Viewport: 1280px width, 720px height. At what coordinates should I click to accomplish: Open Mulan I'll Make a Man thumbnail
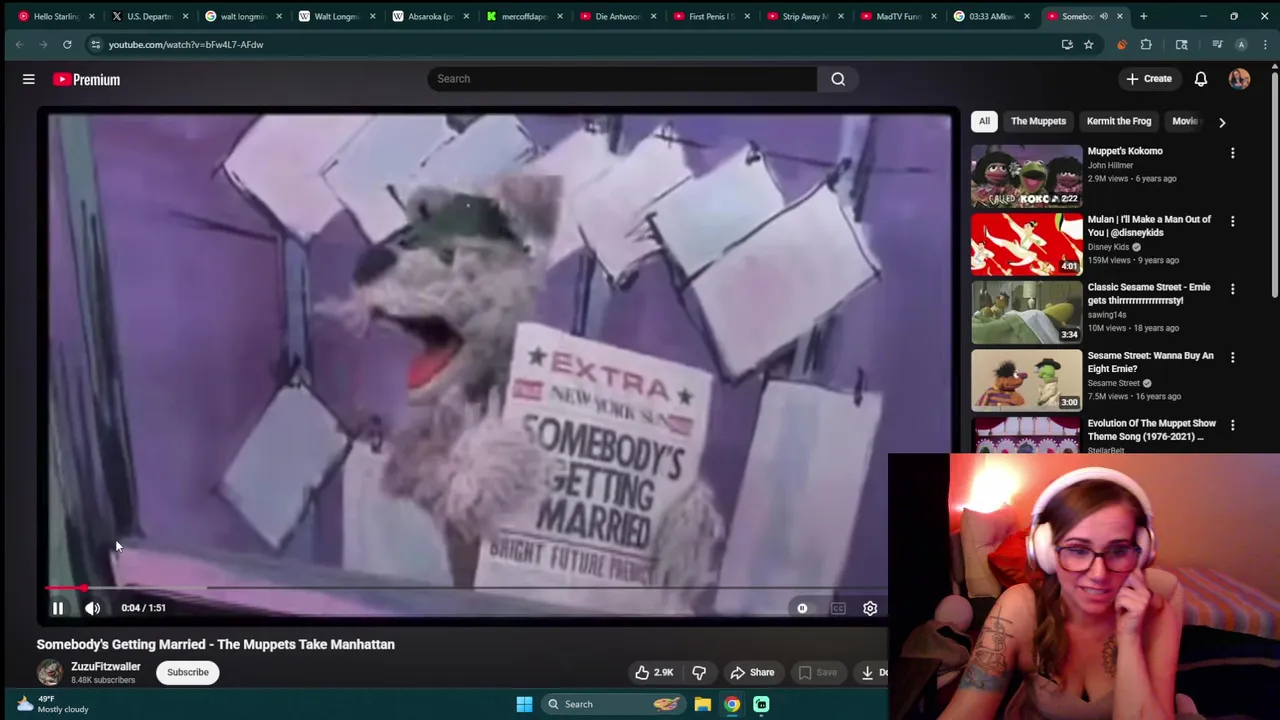coord(1026,244)
